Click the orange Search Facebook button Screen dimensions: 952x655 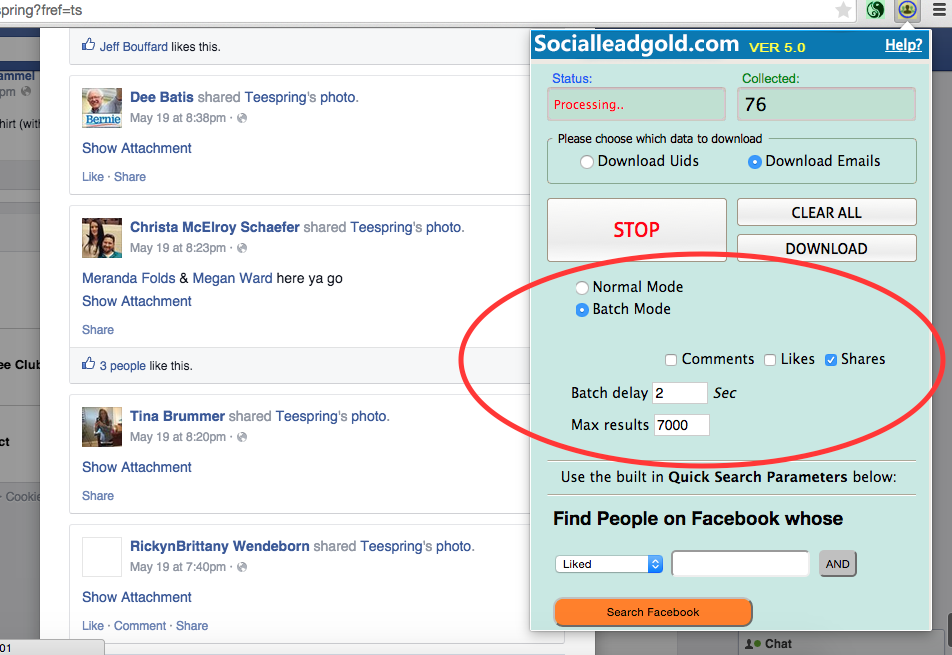(x=653, y=612)
